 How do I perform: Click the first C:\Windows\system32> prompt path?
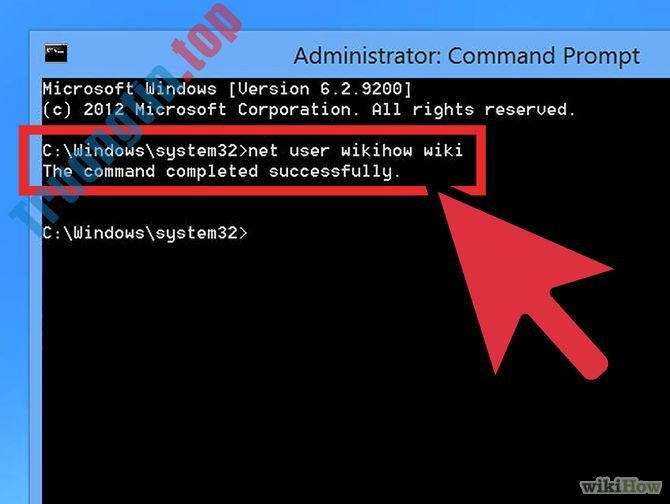[145, 151]
